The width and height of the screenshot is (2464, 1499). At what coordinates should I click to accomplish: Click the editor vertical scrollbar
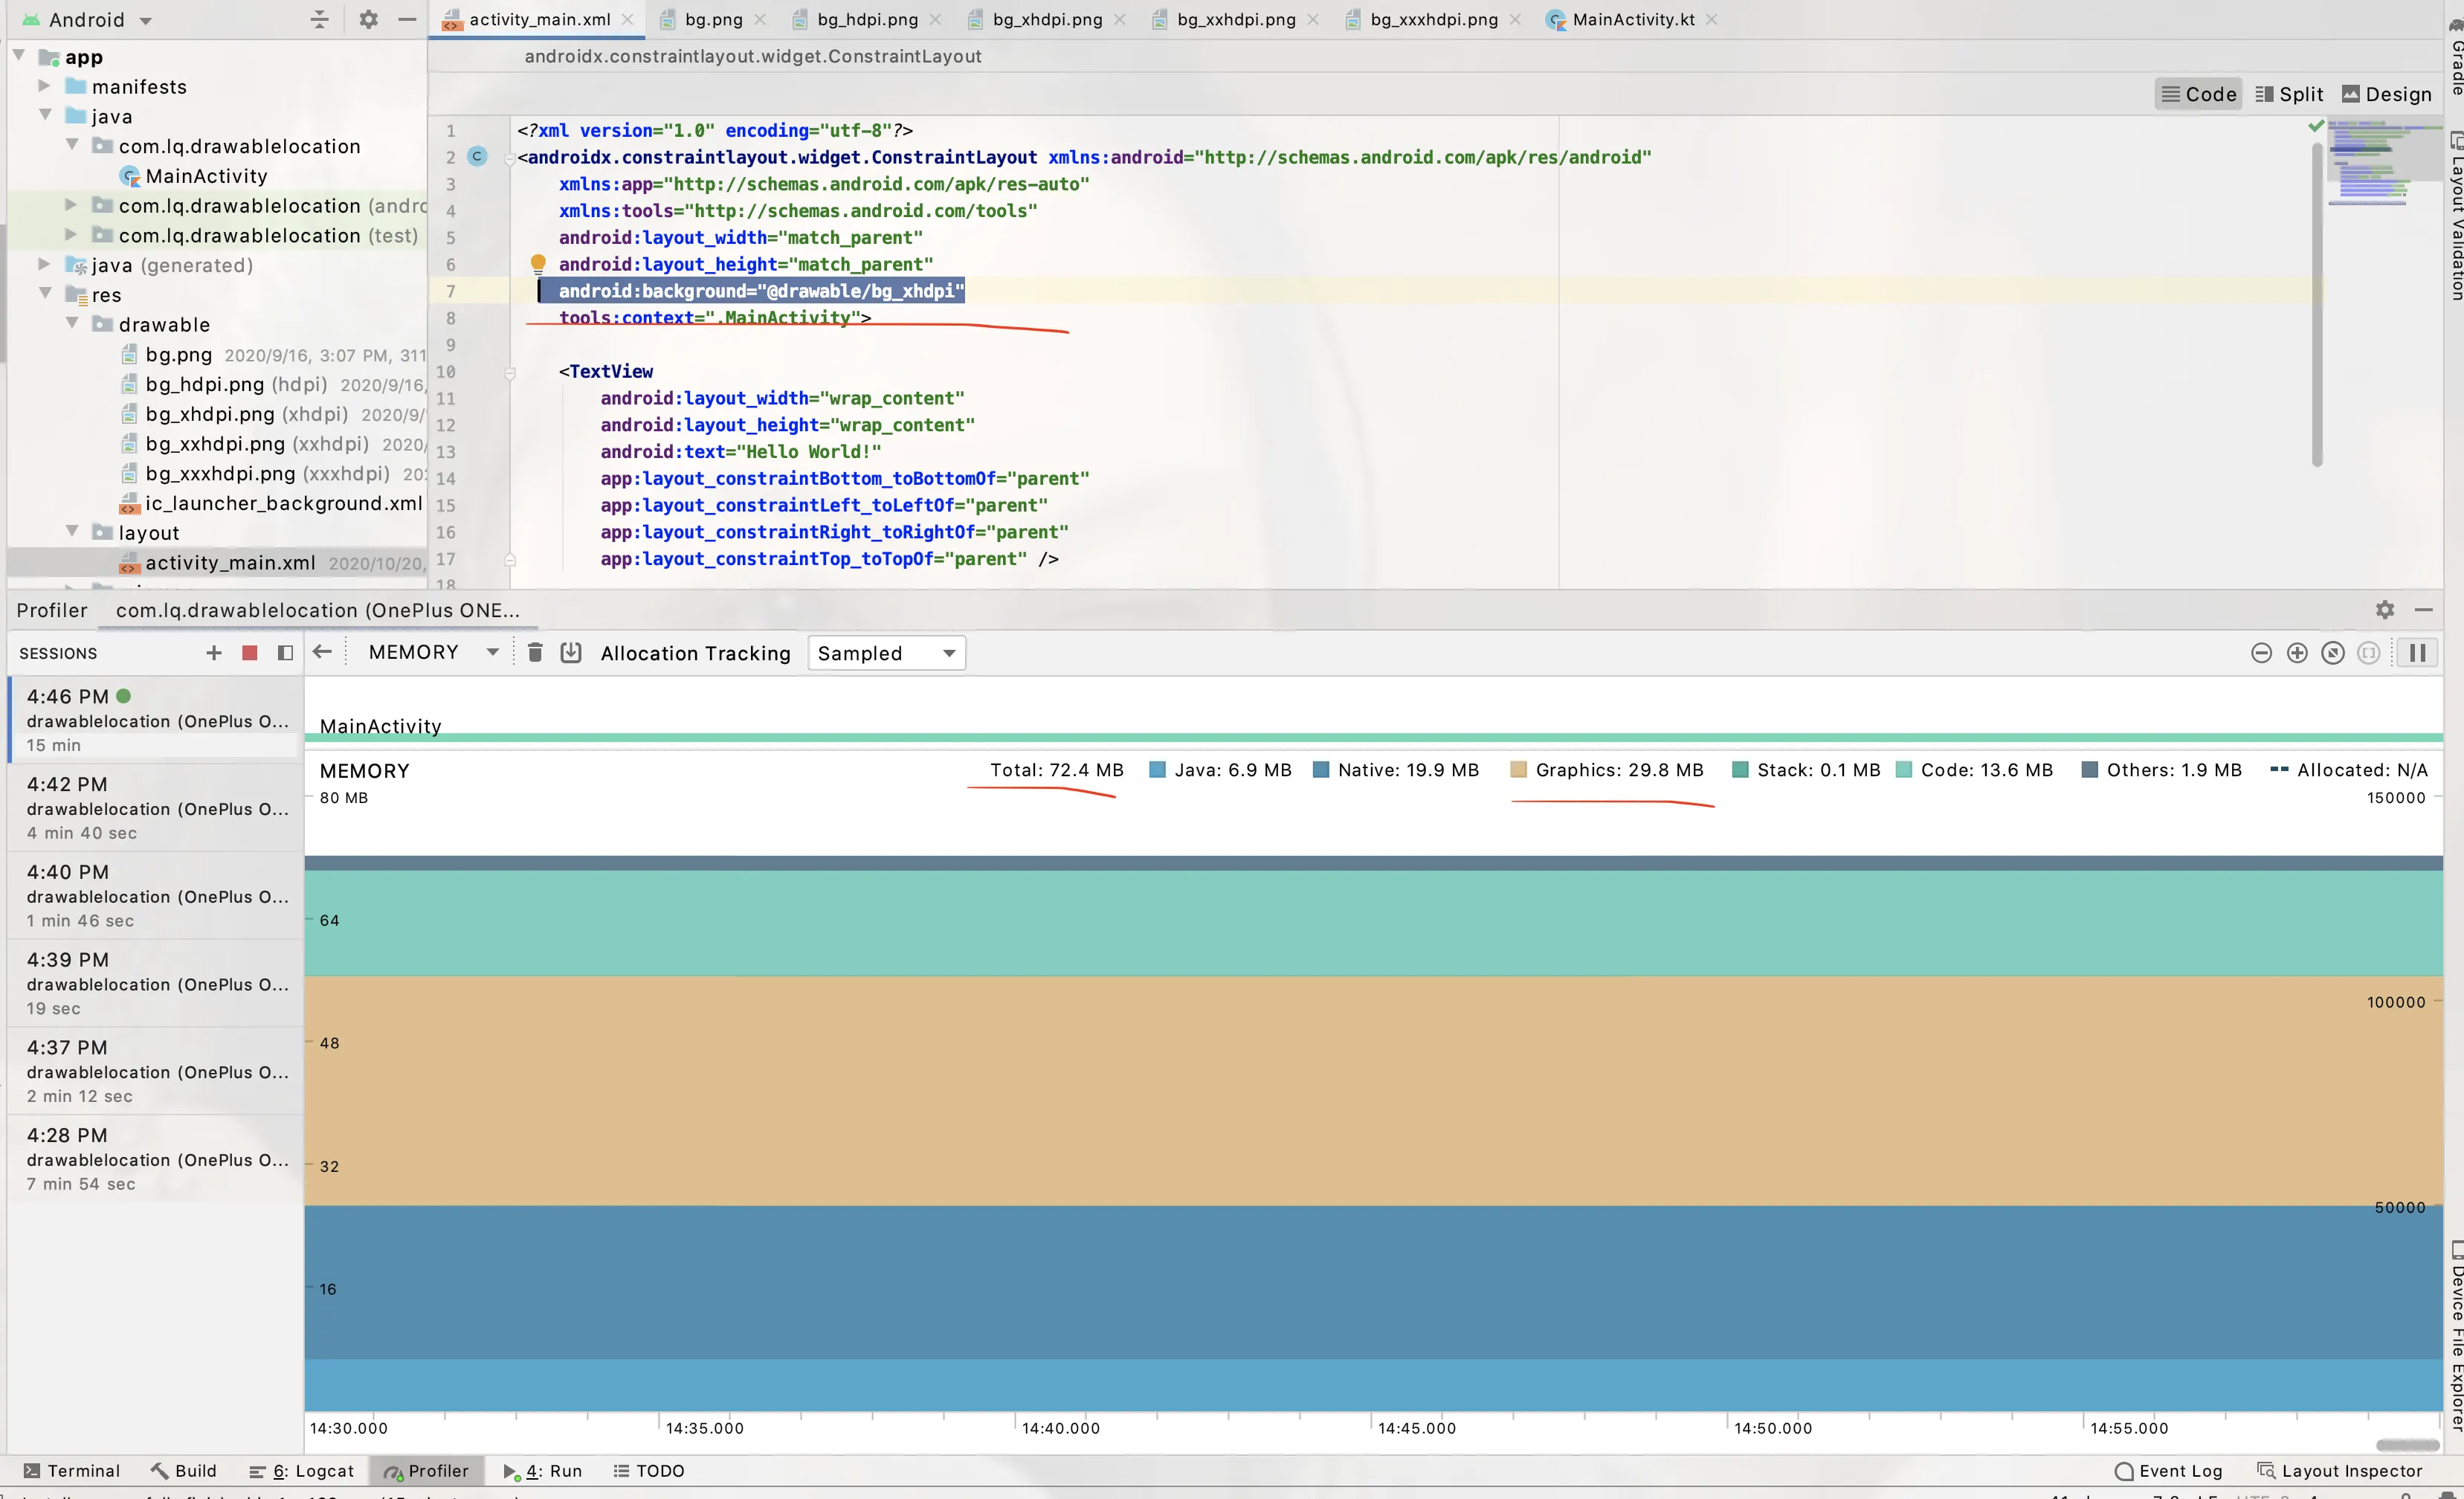point(2316,303)
